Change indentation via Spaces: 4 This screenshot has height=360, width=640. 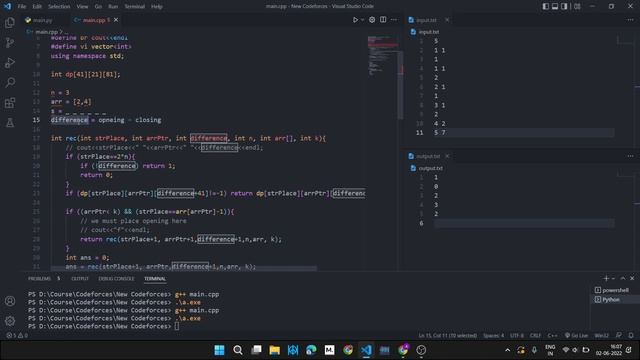pyautogui.click(x=493, y=335)
